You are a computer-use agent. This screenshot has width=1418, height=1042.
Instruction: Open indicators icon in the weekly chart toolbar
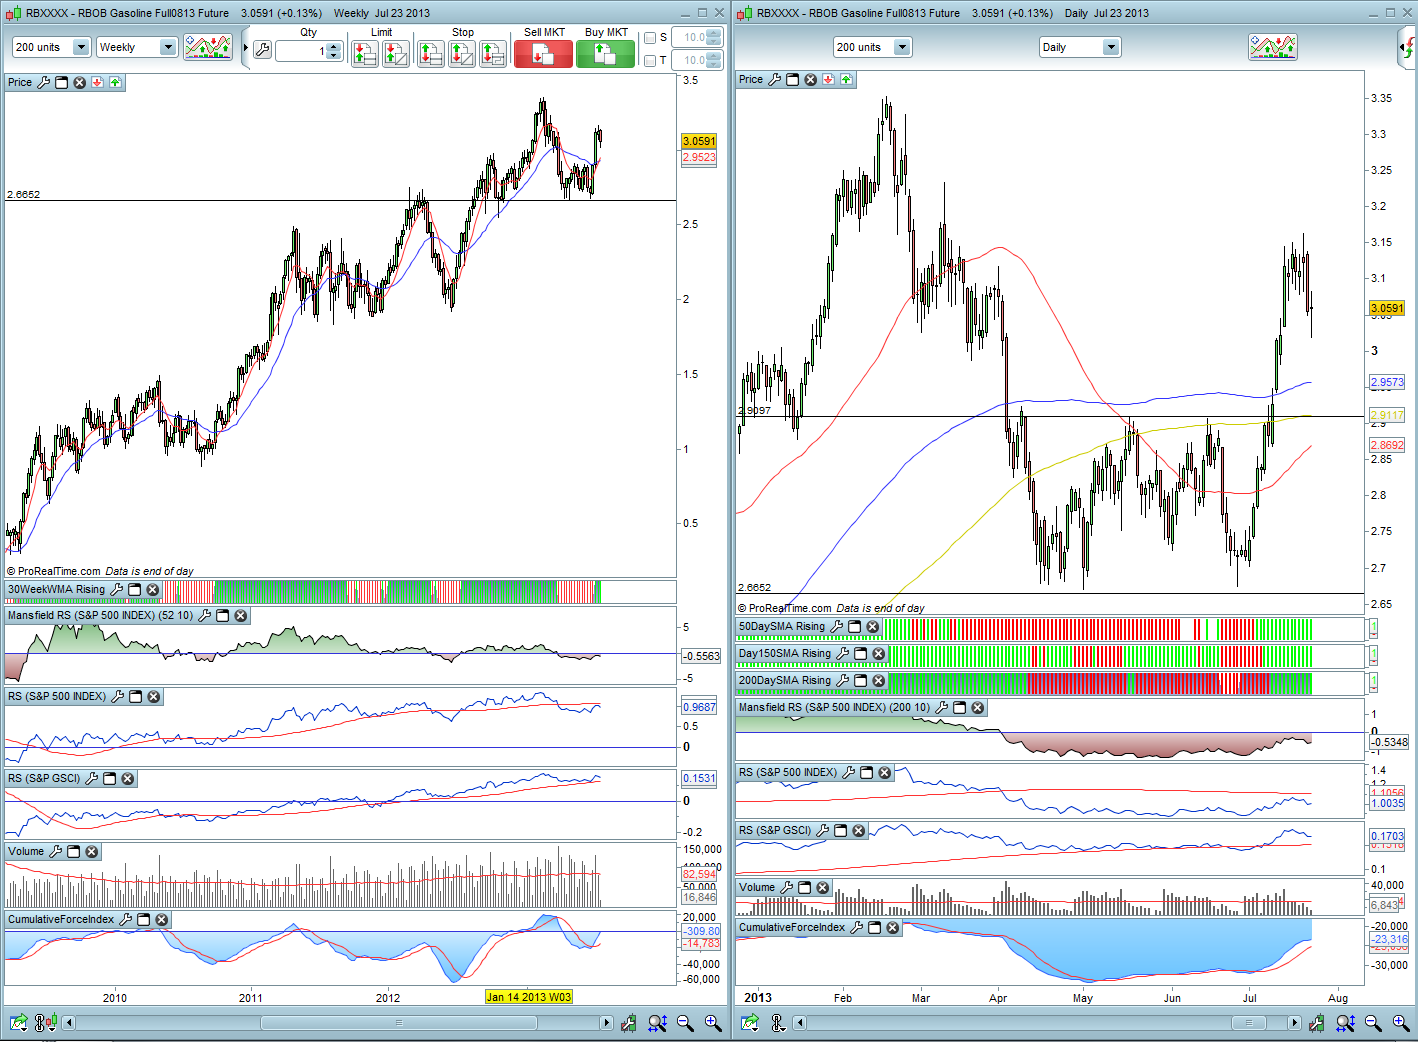pyautogui.click(x=208, y=47)
